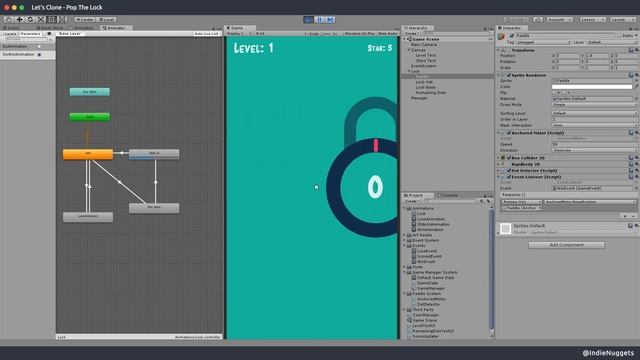The image size is (640, 360).
Task: Collapse the Canvas object in Hierarchy
Action: (409, 50)
